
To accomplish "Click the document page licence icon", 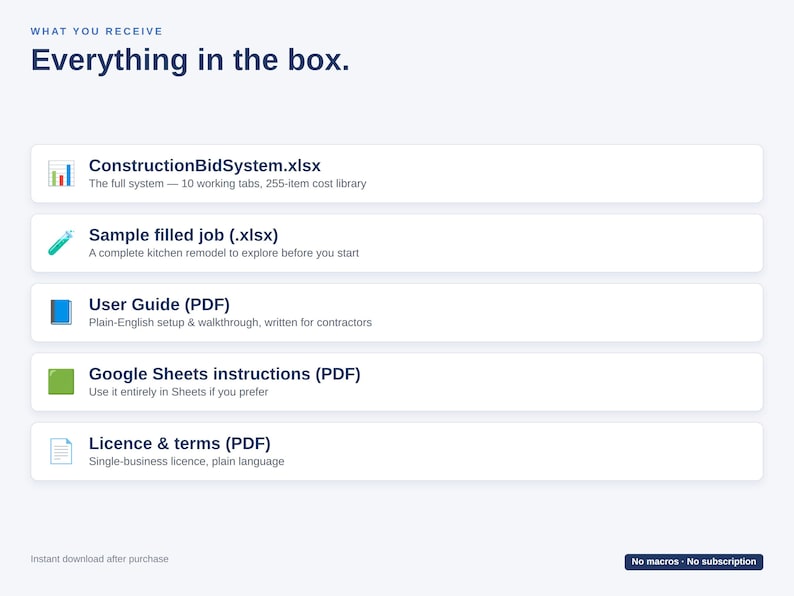I will coord(61,451).
